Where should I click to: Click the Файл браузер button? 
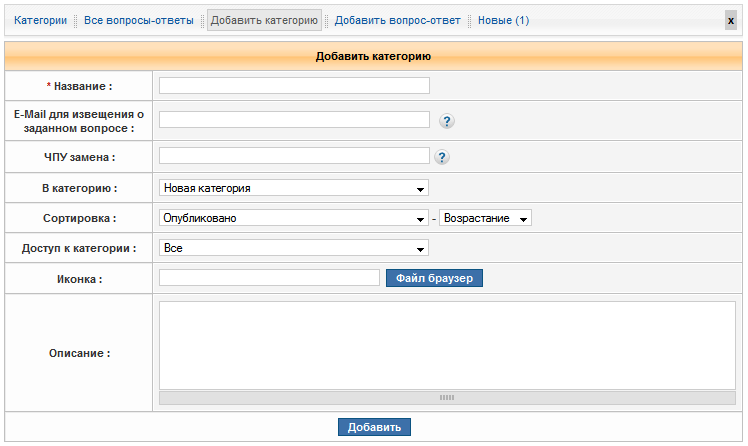click(435, 278)
